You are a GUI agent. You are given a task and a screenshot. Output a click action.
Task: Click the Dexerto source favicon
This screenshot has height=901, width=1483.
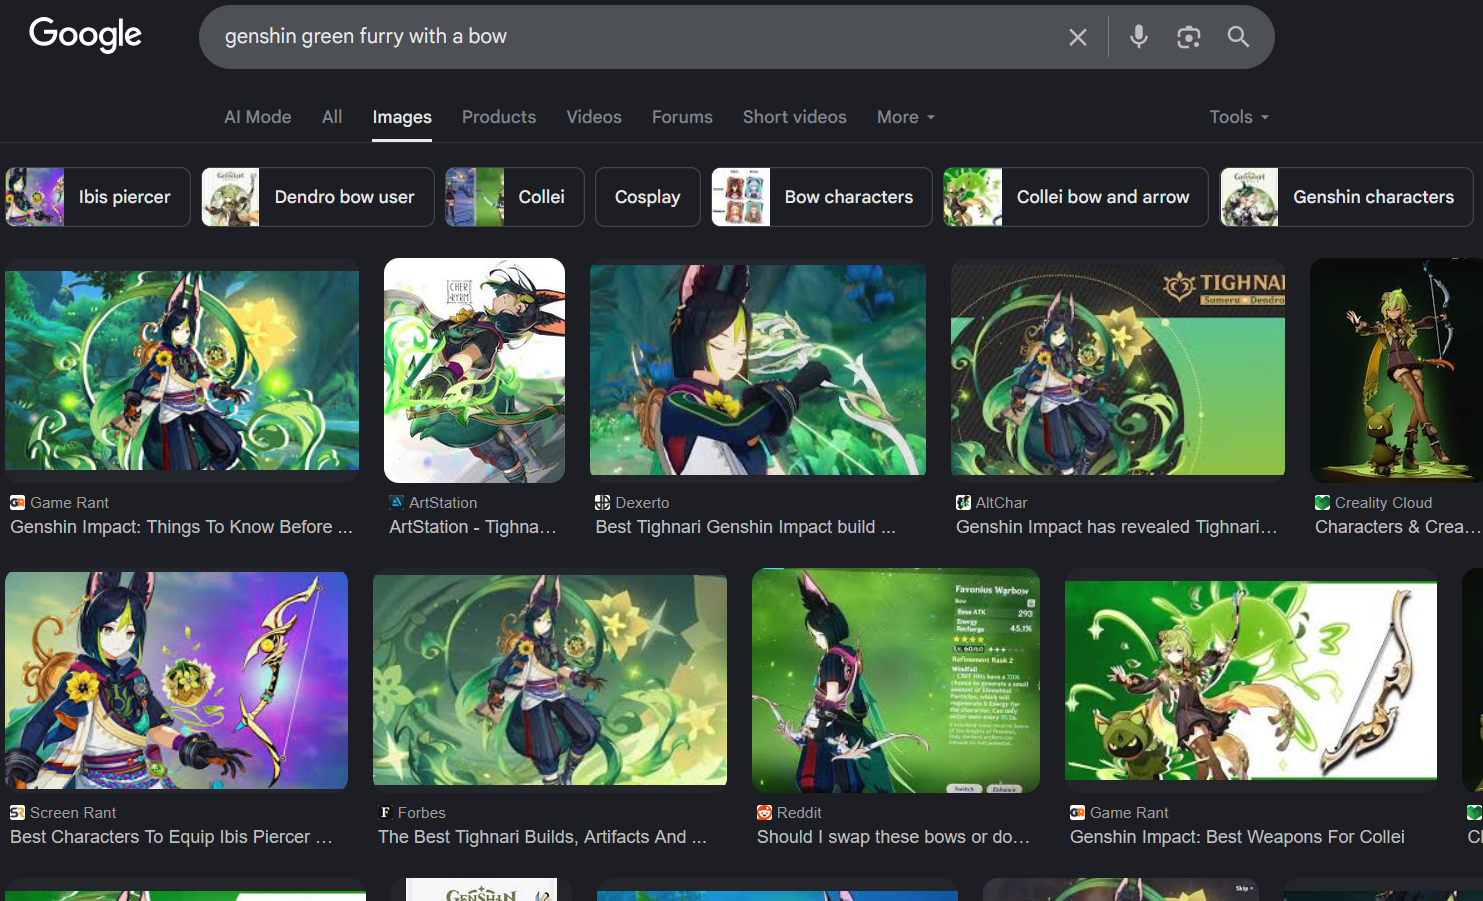coord(602,503)
